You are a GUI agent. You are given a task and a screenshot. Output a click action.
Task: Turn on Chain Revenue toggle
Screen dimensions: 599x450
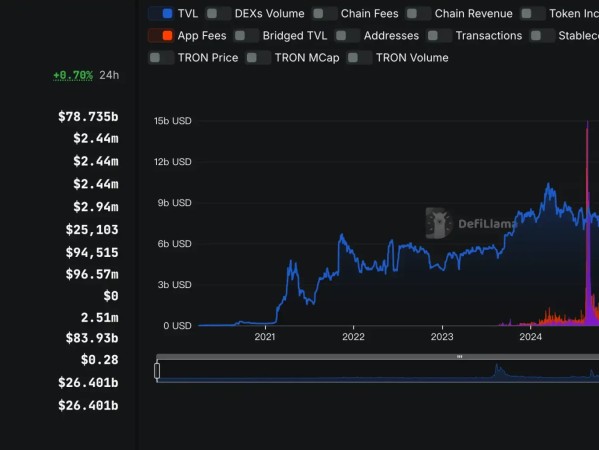pyautogui.click(x=418, y=14)
